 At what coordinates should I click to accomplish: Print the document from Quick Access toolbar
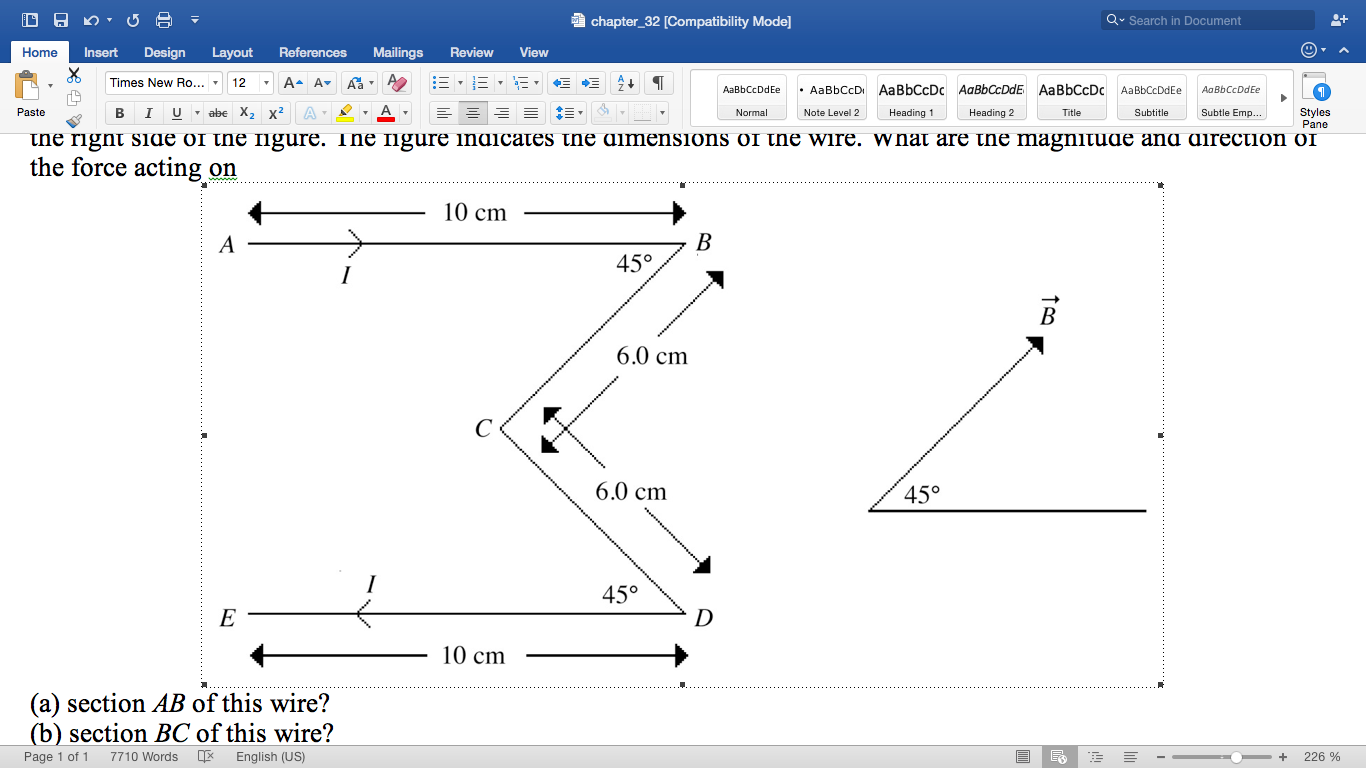(165, 19)
